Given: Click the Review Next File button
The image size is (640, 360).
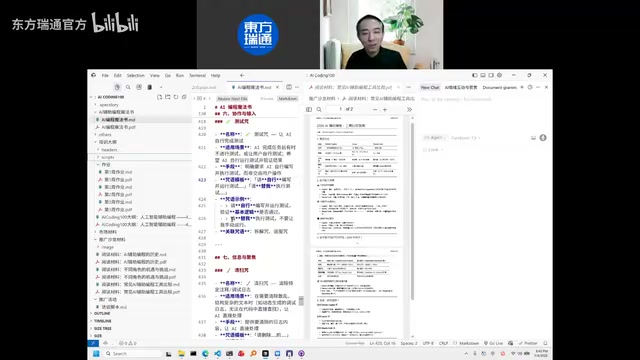Looking at the screenshot, I should pyautogui.click(x=232, y=99).
